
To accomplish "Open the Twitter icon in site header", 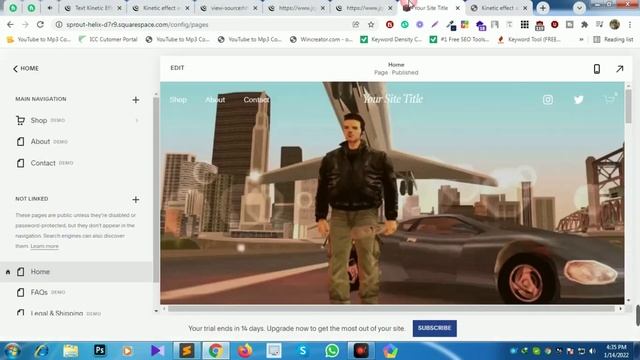I will [578, 100].
